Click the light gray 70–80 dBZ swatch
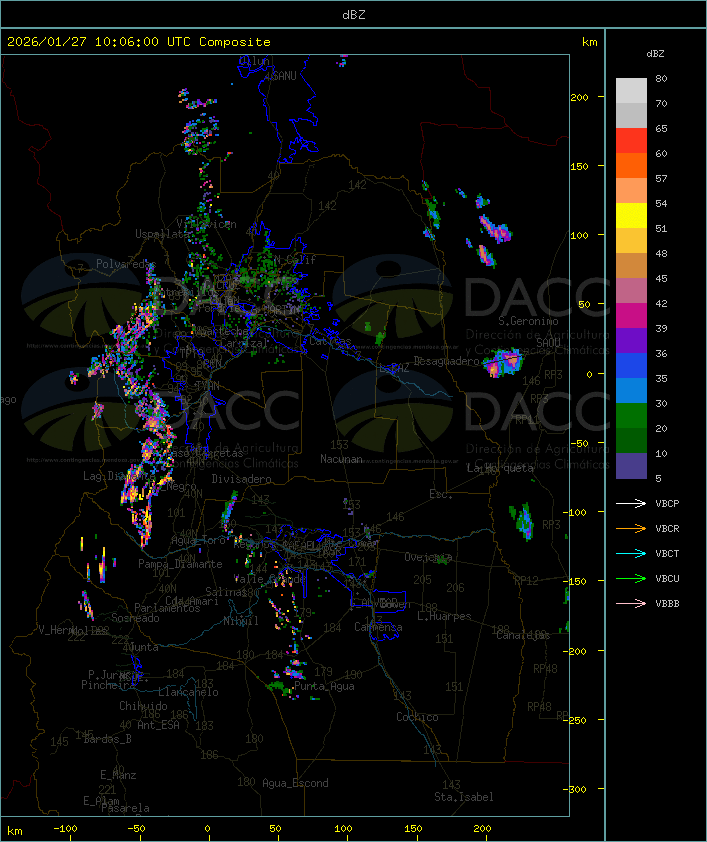Viewport: 707px width, 842px height. click(x=631, y=90)
